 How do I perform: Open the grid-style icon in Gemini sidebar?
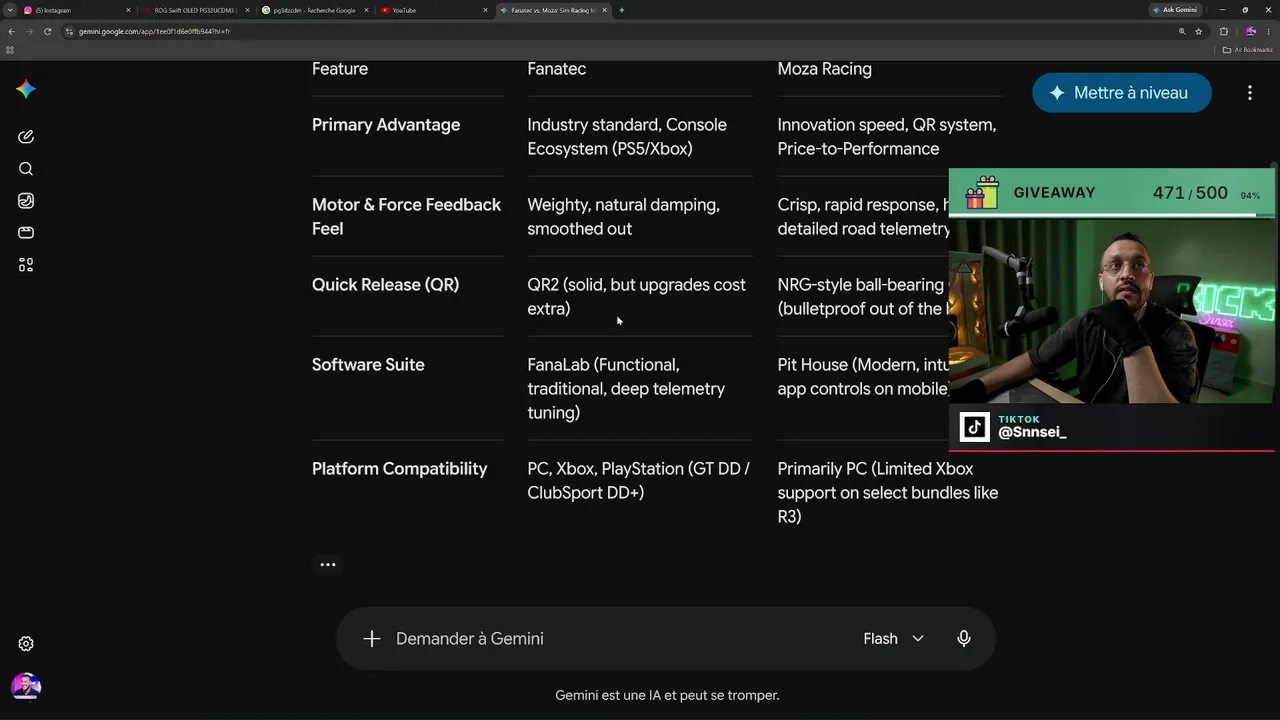26,265
